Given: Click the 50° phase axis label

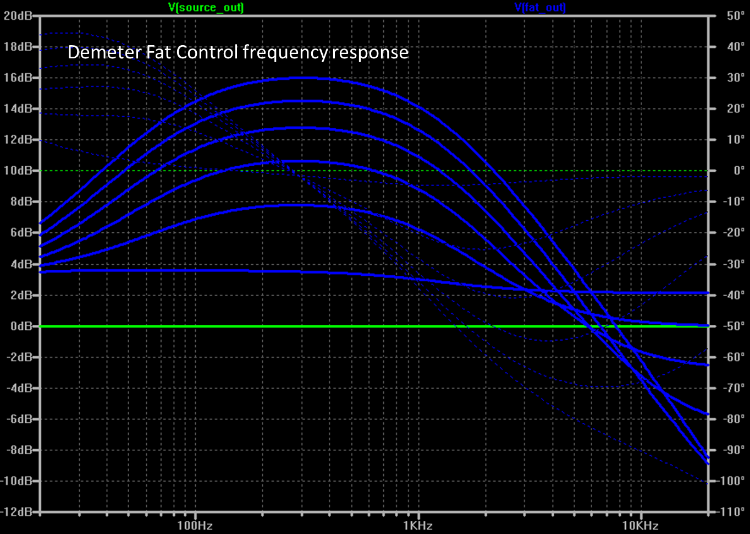Looking at the screenshot, I should point(731,16).
